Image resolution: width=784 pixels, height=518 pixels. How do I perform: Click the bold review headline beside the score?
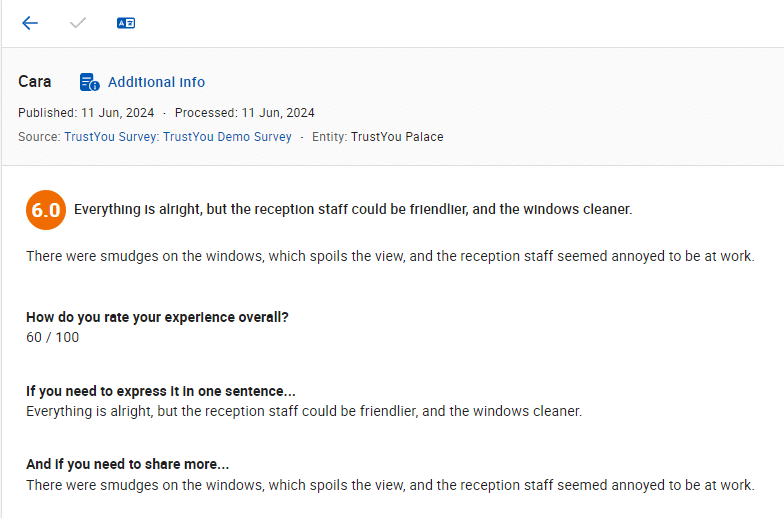point(352,210)
